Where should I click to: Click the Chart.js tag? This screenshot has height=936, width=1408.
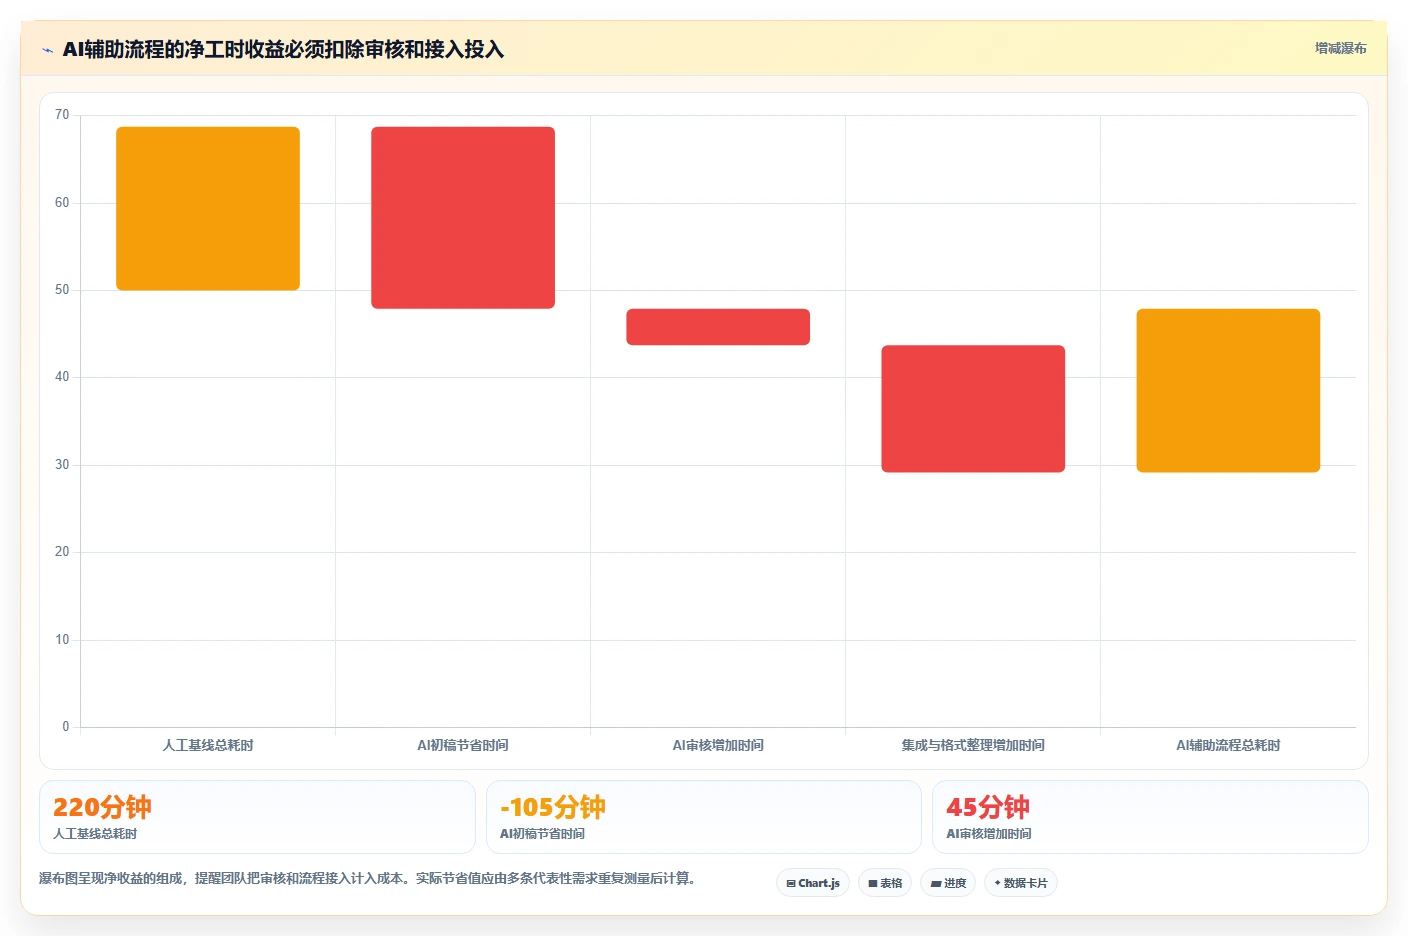[813, 883]
